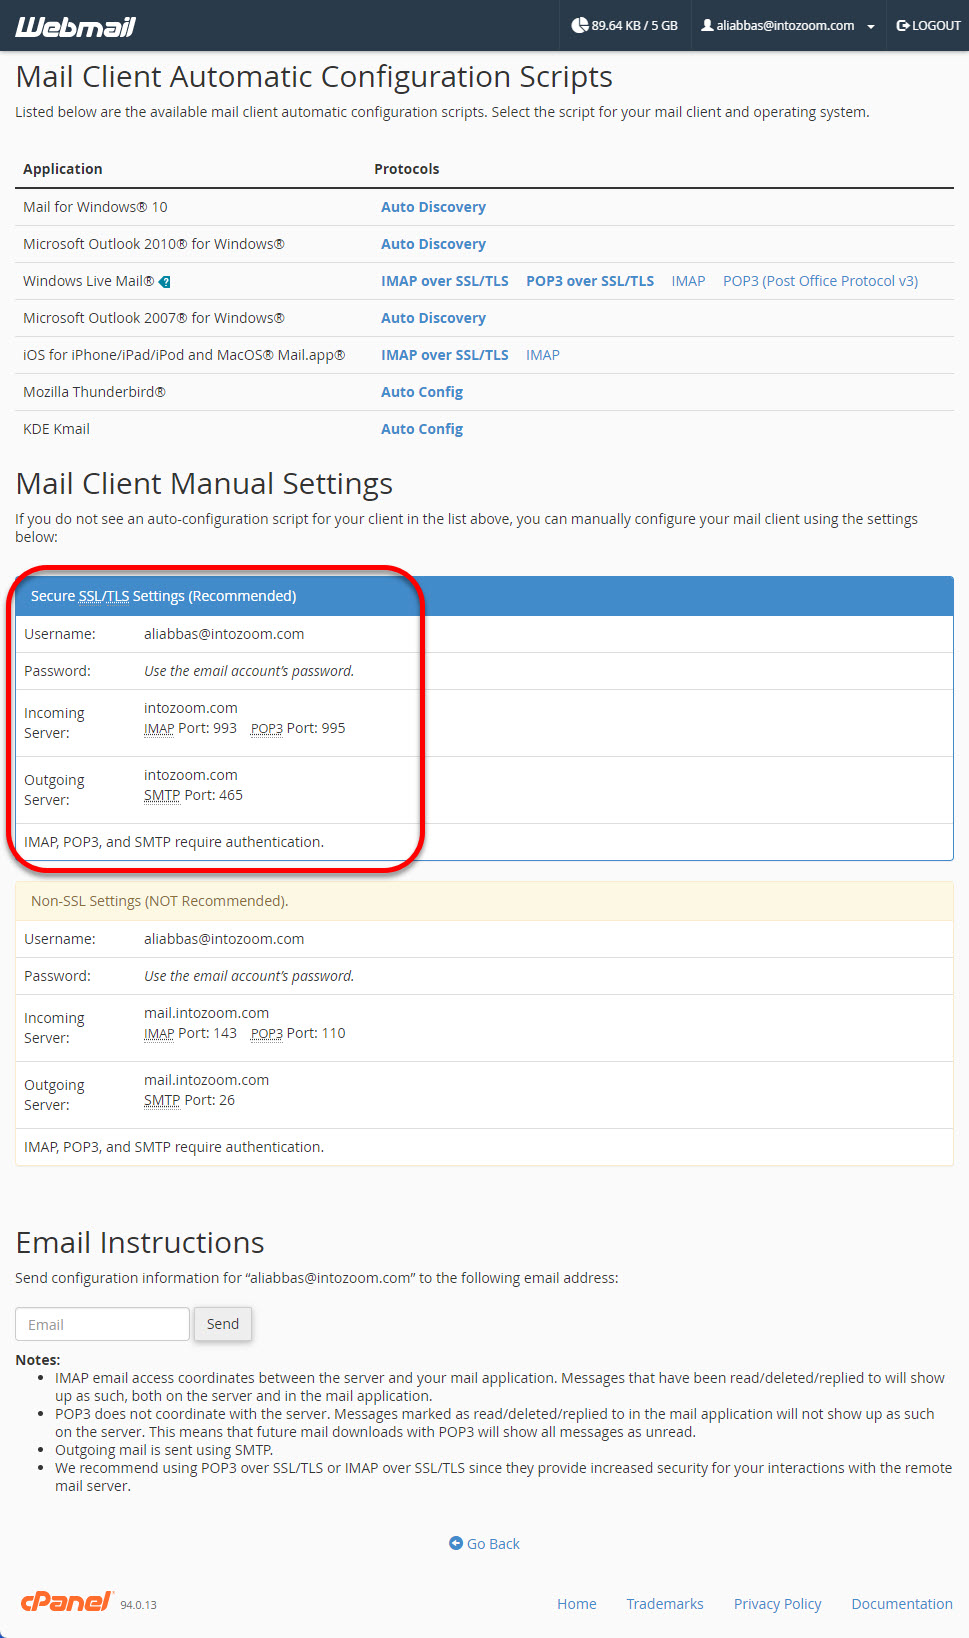Image resolution: width=969 pixels, height=1638 pixels.
Task: Open the Trademarks footer link
Action: pyautogui.click(x=665, y=1604)
